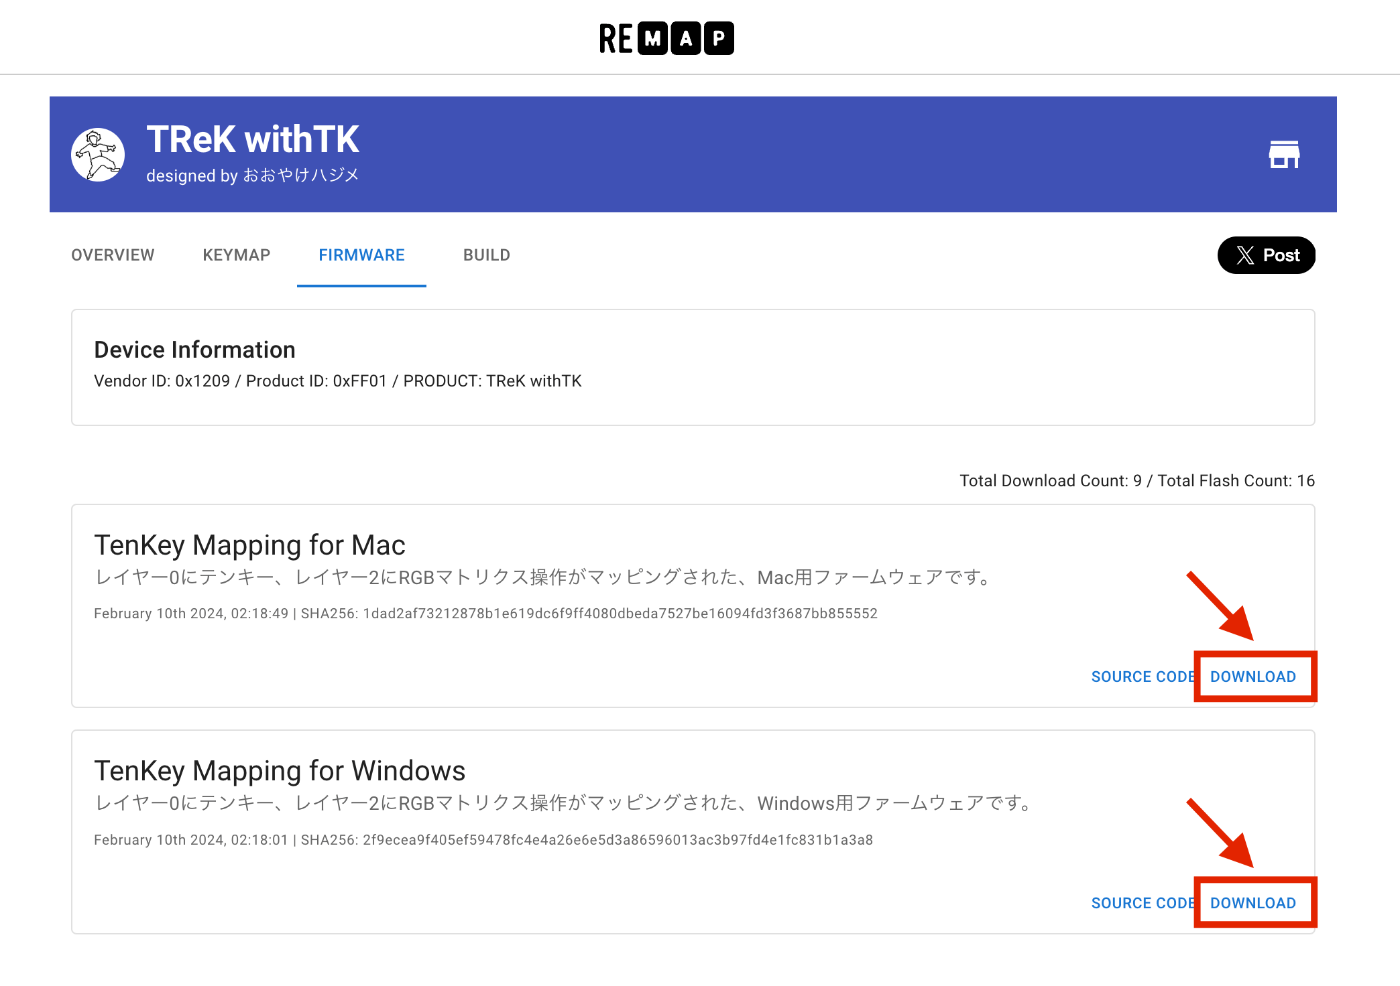
Task: Click the store icon in blue banner
Action: 1284,154
